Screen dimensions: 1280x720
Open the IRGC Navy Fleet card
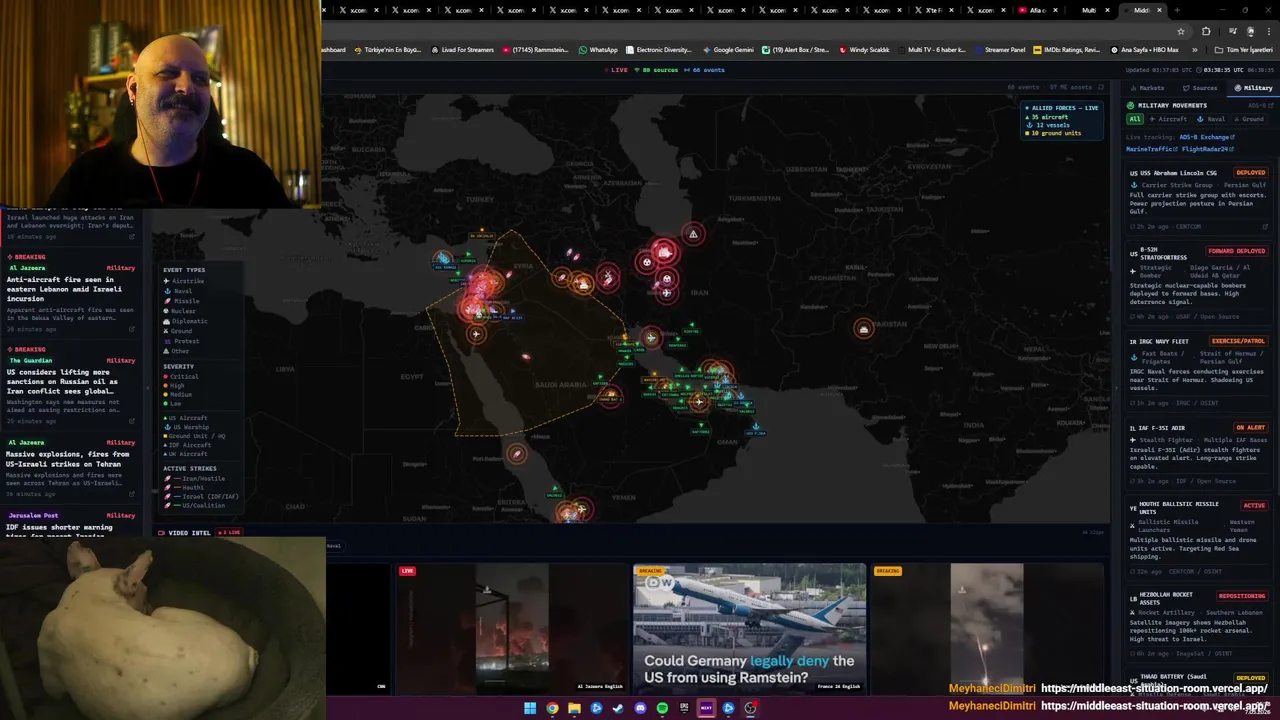click(1198, 371)
